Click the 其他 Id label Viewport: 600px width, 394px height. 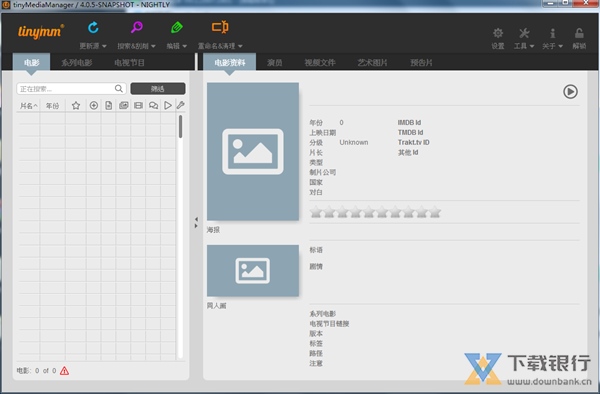(x=408, y=153)
